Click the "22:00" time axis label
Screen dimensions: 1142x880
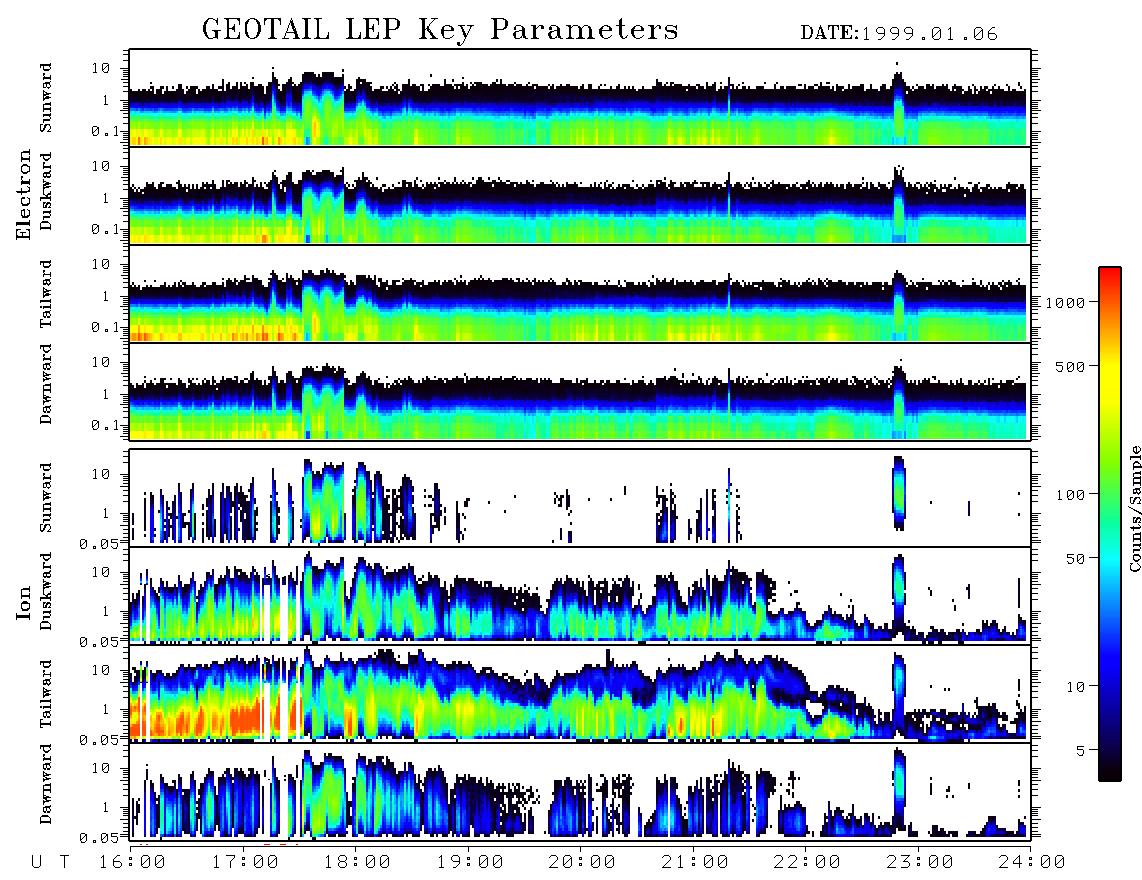(x=807, y=862)
